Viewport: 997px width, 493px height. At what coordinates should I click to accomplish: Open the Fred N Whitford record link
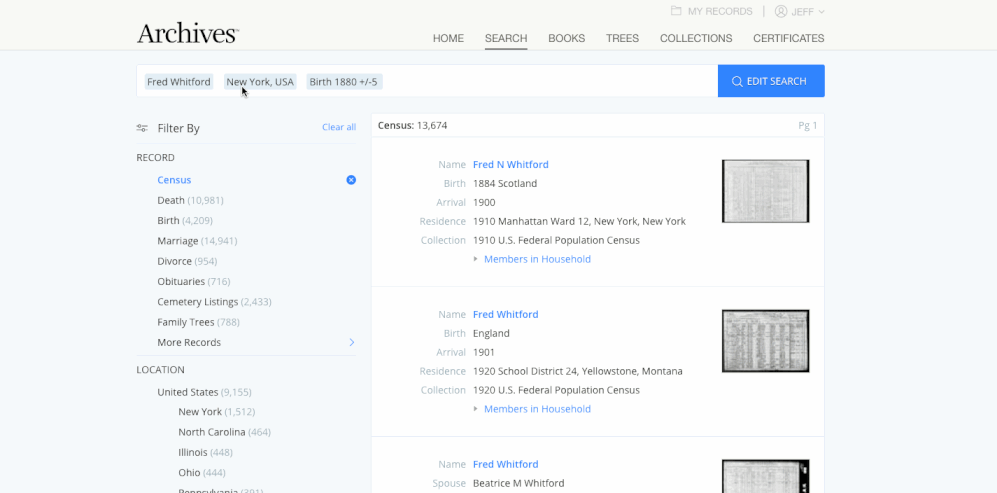(x=511, y=164)
